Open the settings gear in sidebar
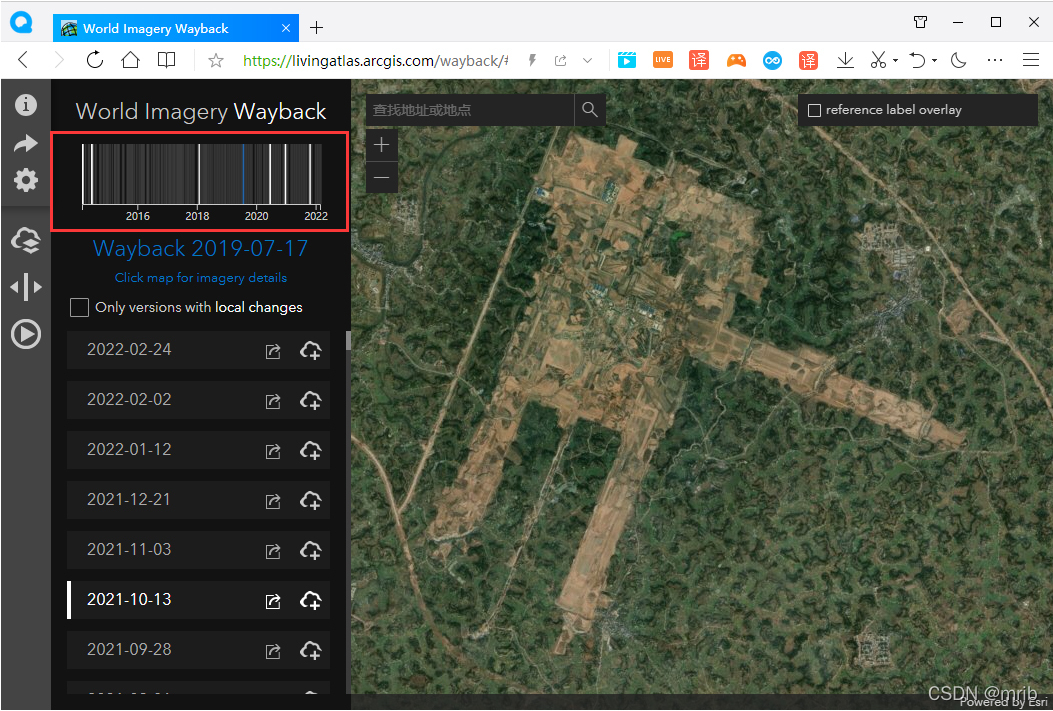Viewport: 1053px width, 711px height. 26,180
